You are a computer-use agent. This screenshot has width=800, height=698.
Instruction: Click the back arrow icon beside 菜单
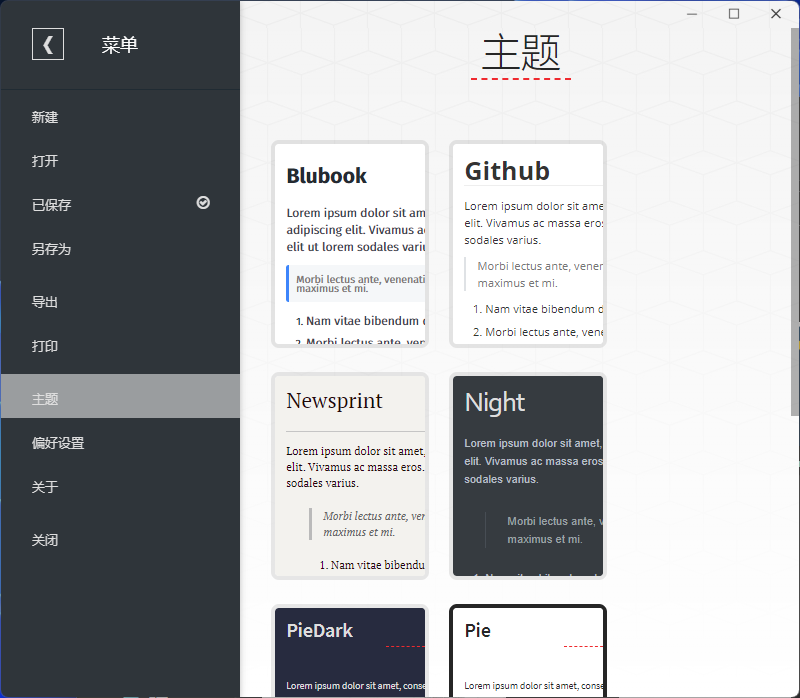coord(48,45)
